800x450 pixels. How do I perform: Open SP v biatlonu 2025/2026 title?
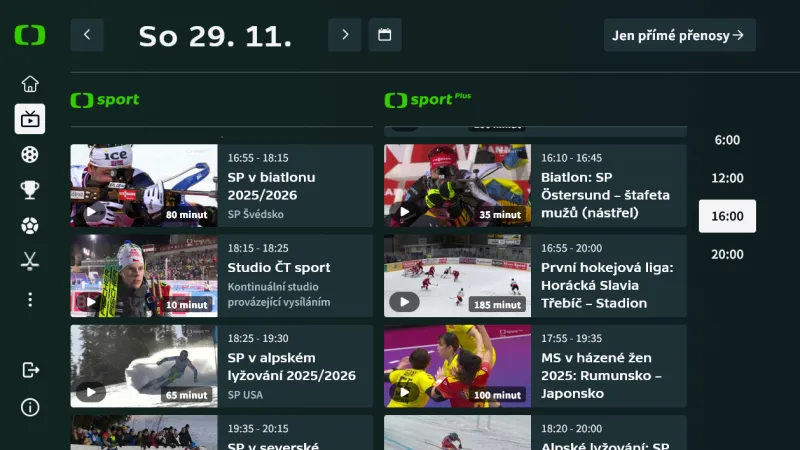(271, 186)
